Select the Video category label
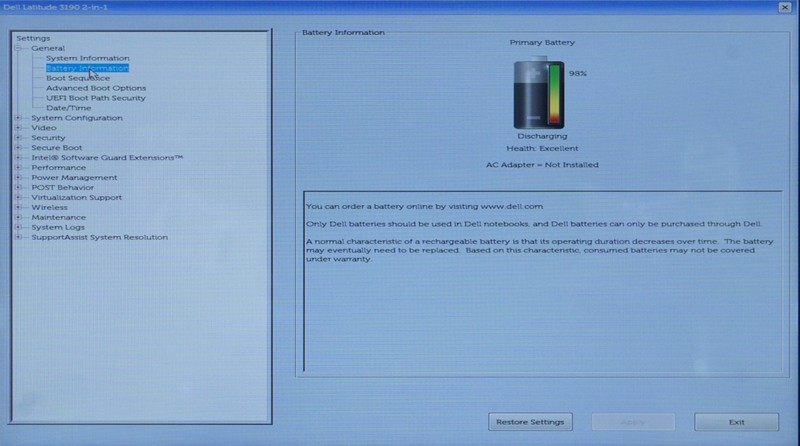This screenshot has height=446, width=800. click(44, 128)
